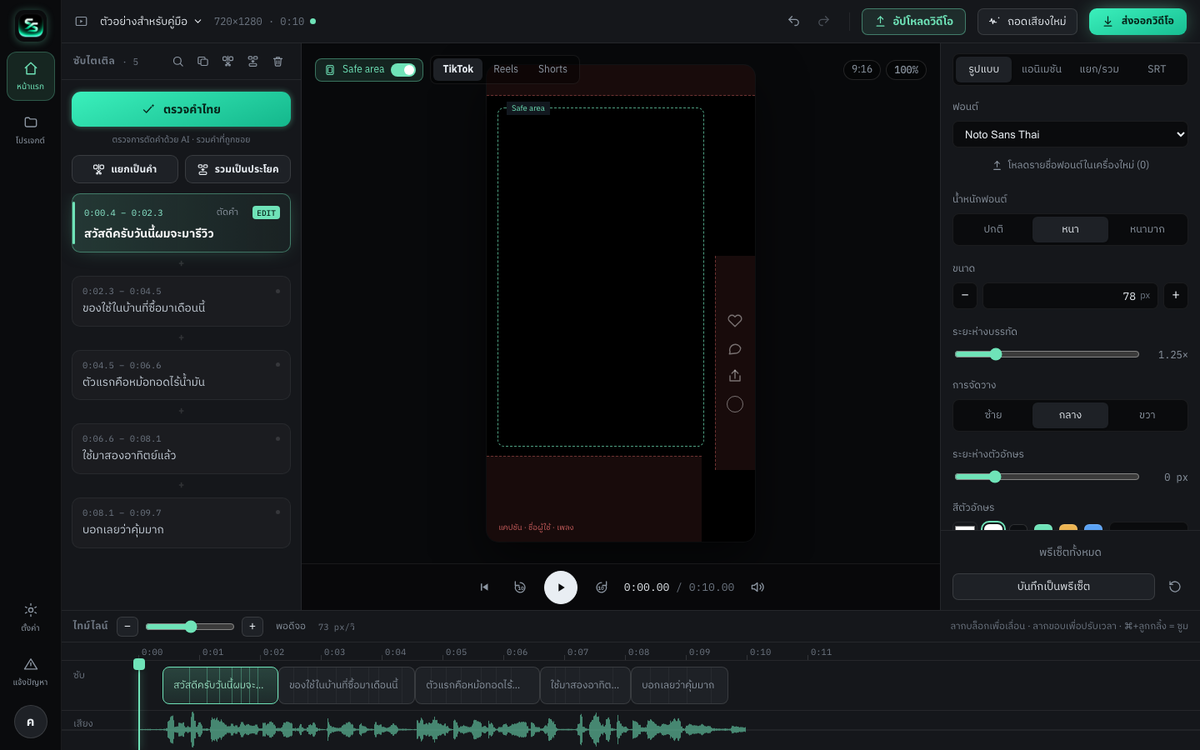Viewport: 1200px width, 750px height.
Task: Click the merge icon in subtitle header
Action: click(253, 61)
